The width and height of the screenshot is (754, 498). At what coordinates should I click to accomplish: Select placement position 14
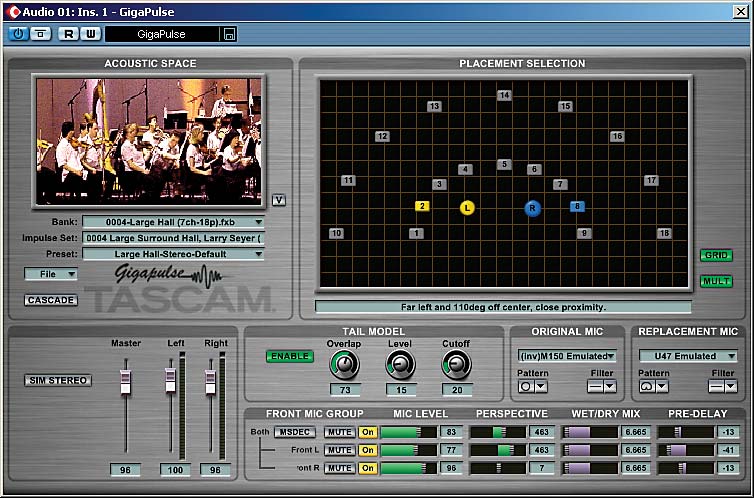tap(504, 95)
